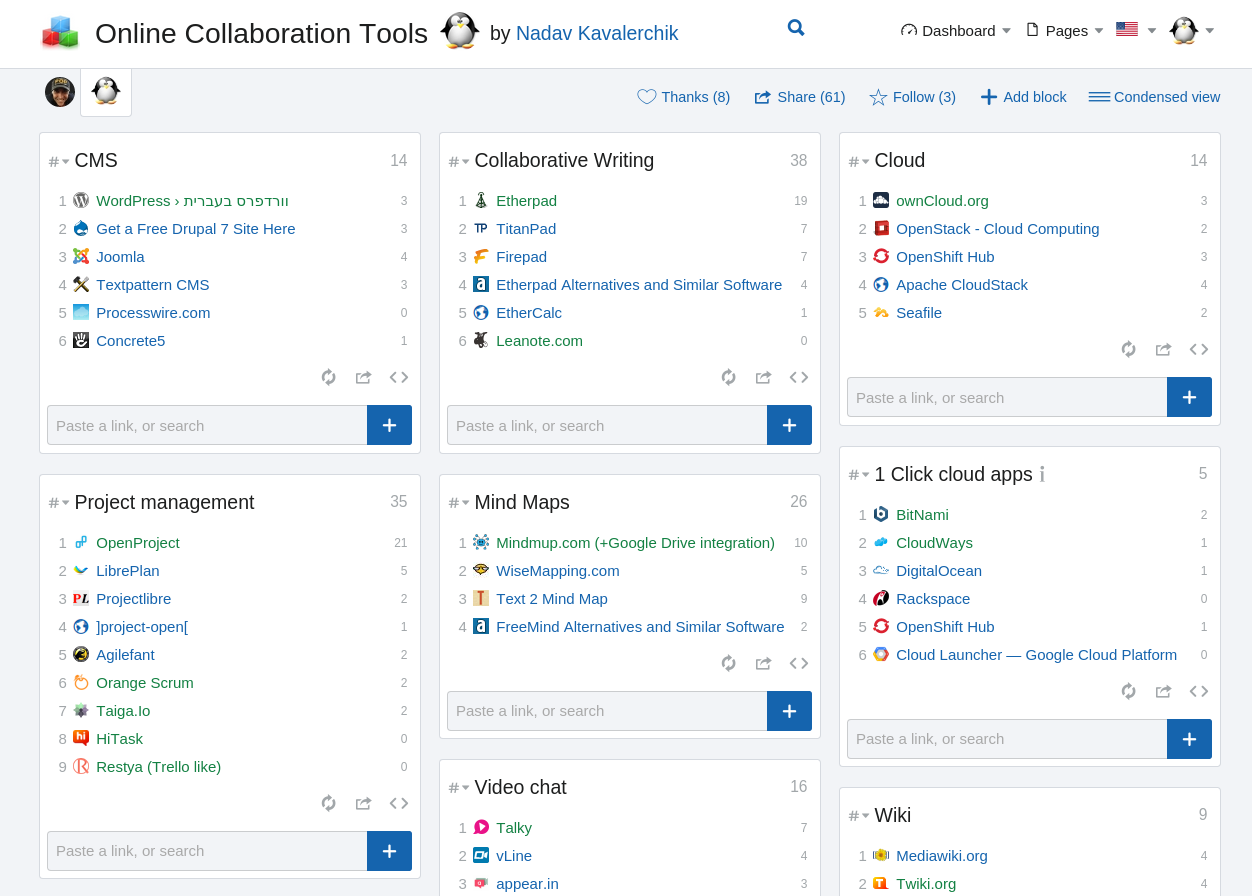The image size is (1252, 896).
Task: Click the plus add button in Mind Maps block
Action: (789, 711)
